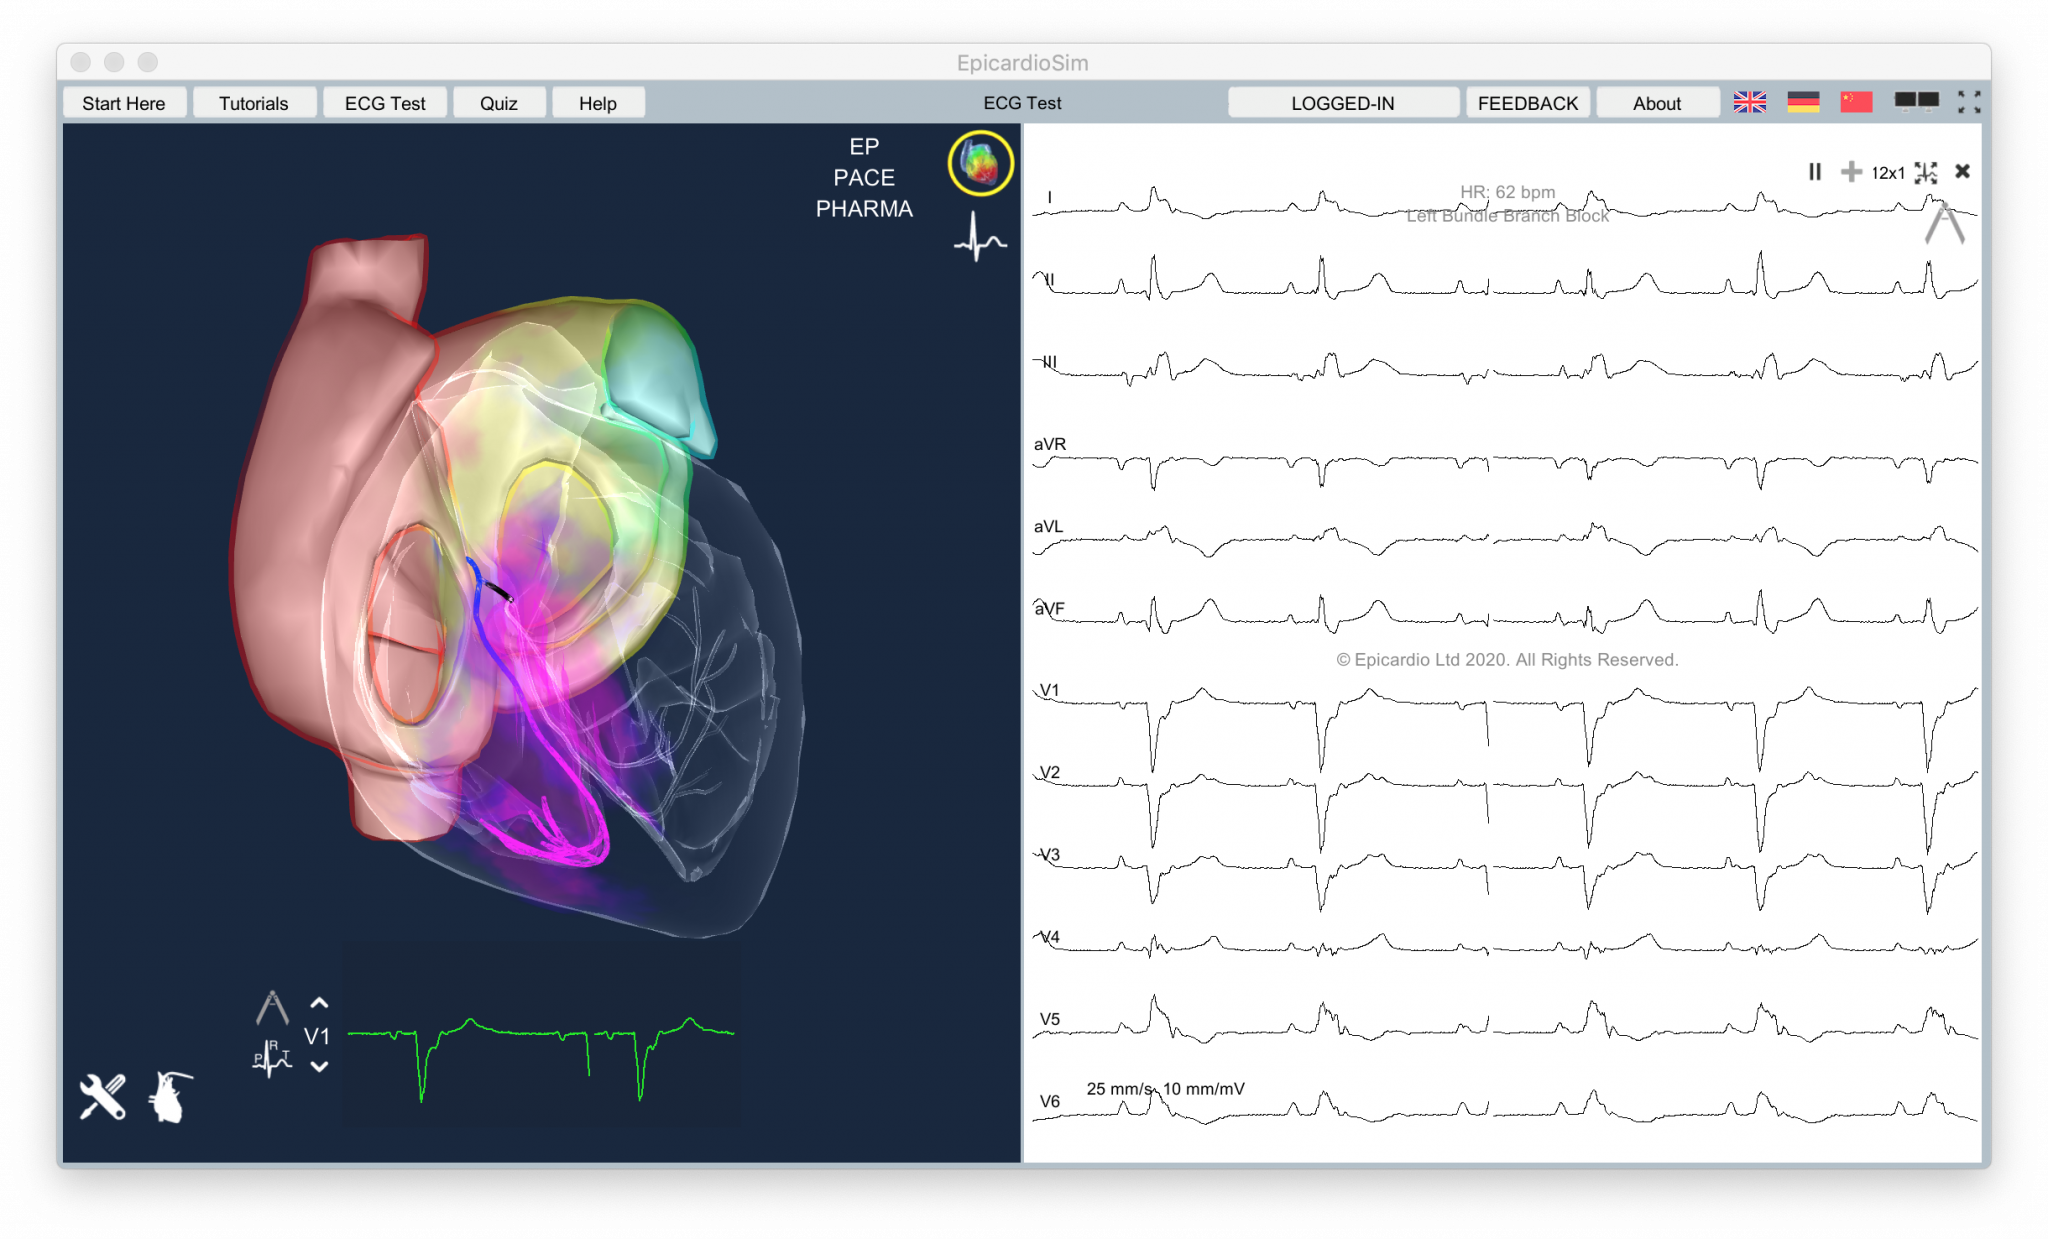Pause the ECG trace playback

1815,172
